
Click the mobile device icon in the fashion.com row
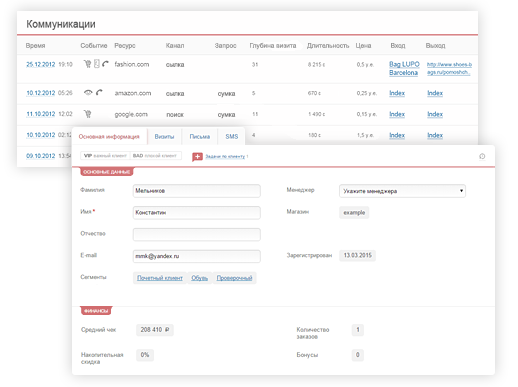(x=97, y=63)
